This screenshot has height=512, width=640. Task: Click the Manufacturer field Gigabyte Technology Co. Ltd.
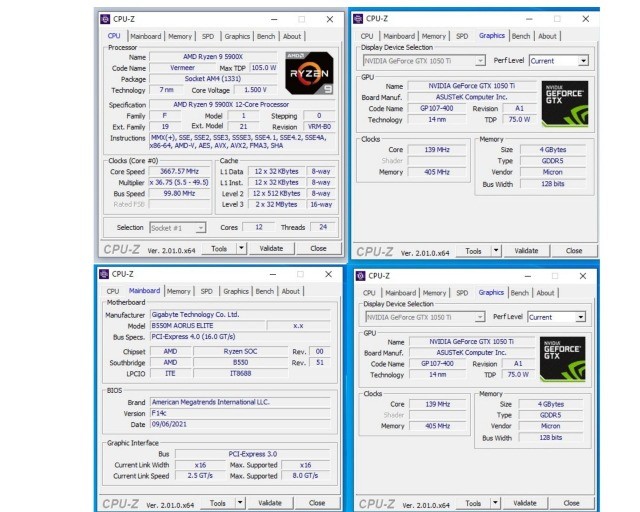[x=240, y=315]
